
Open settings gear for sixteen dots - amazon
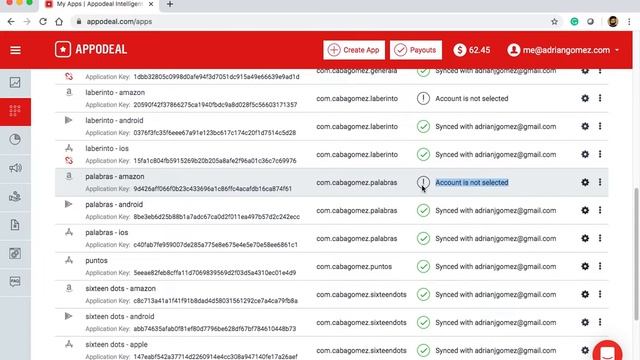585,294
